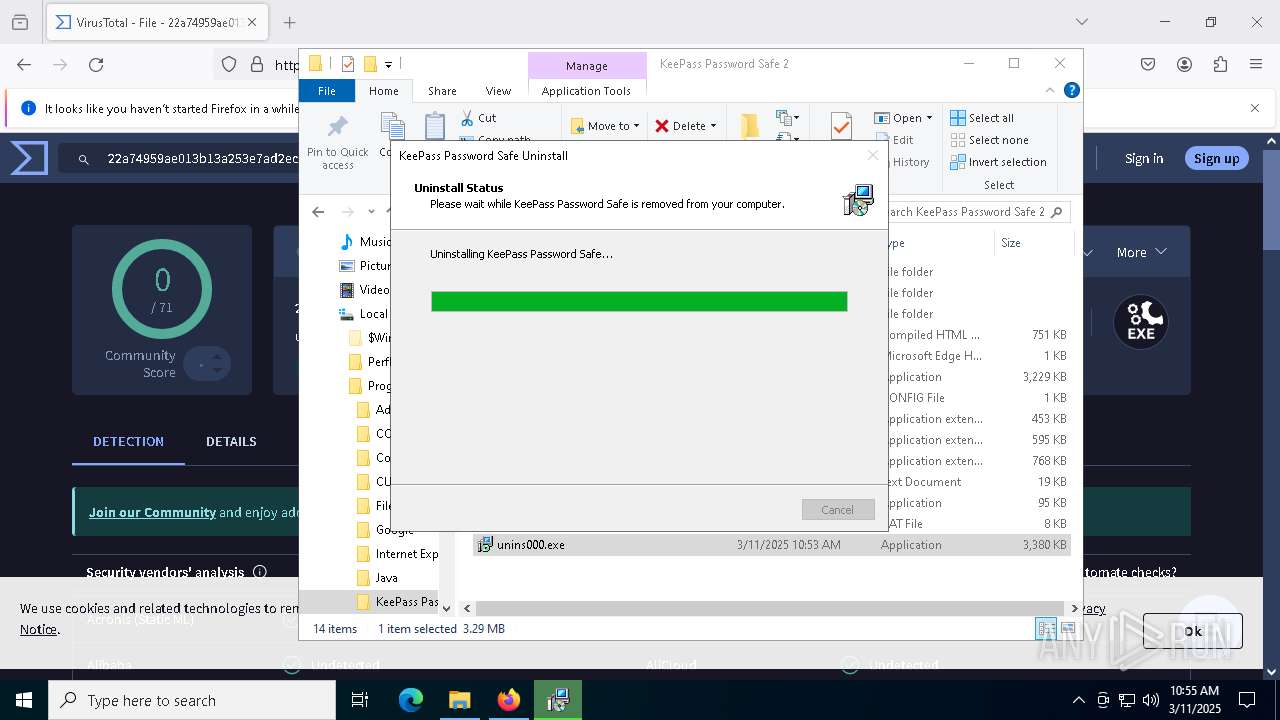Click Select none in Explorer ribbon
The height and width of the screenshot is (720, 1280).
(x=989, y=140)
